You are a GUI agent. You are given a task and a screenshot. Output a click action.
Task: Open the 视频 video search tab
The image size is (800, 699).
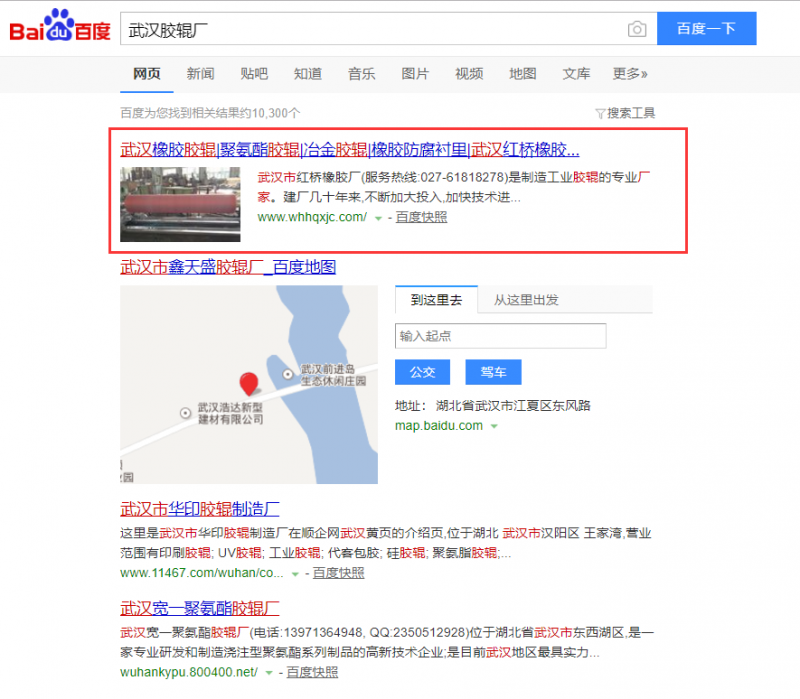click(x=468, y=74)
